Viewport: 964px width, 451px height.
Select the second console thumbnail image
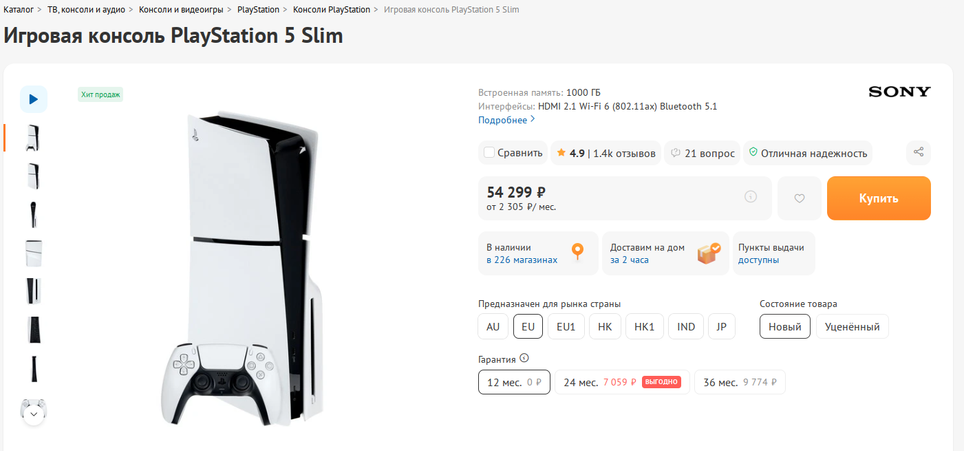33,176
